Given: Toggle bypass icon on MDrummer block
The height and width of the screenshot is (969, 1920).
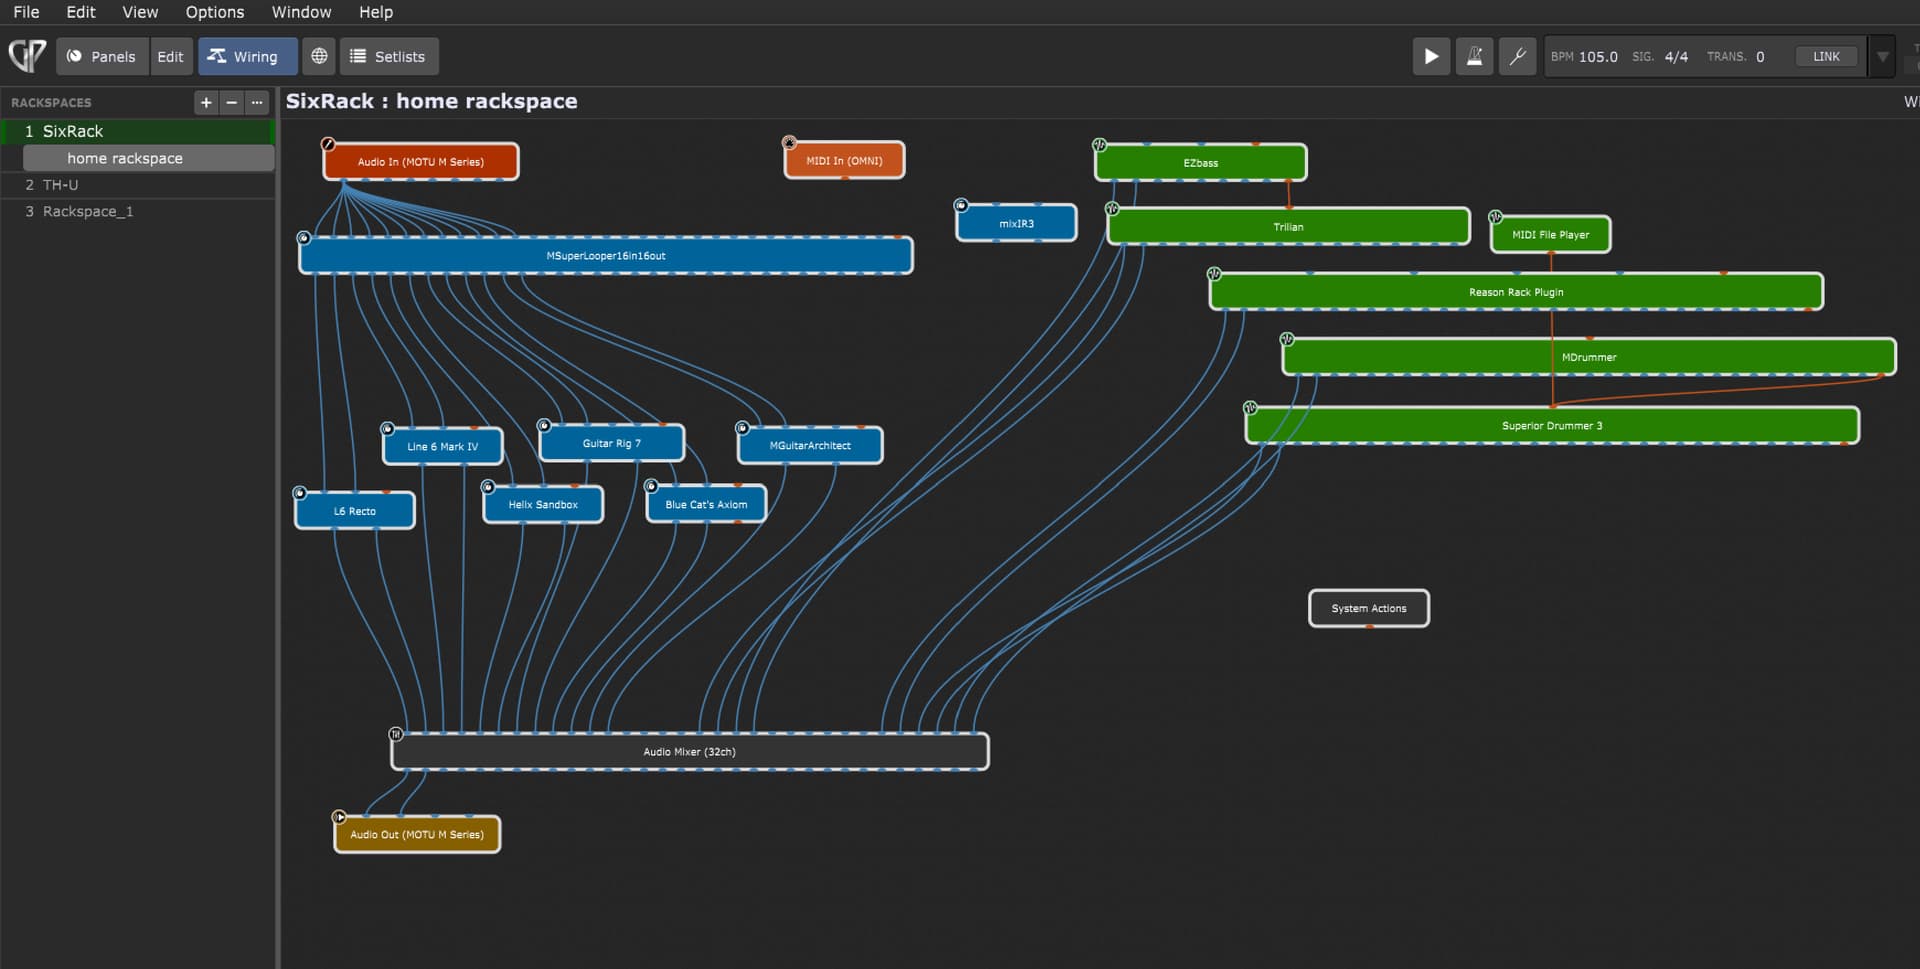Looking at the screenshot, I should [1287, 340].
